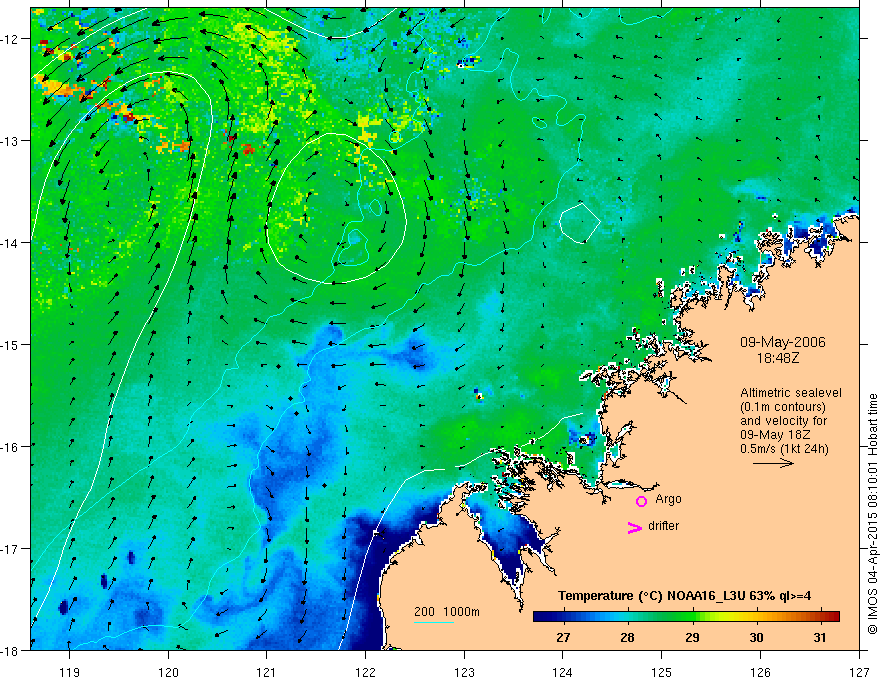Click longitude axis label 126
This screenshot has width=880, height=680.
tap(760, 672)
